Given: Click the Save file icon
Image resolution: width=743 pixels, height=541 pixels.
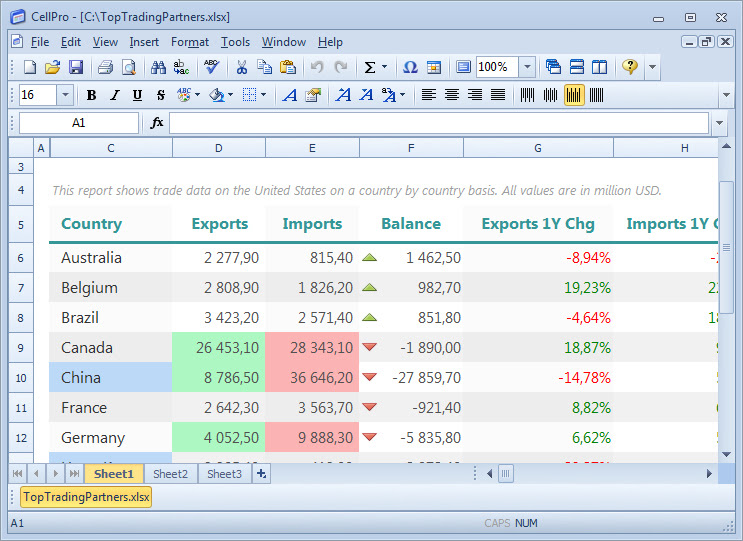Looking at the screenshot, I should 75,67.
